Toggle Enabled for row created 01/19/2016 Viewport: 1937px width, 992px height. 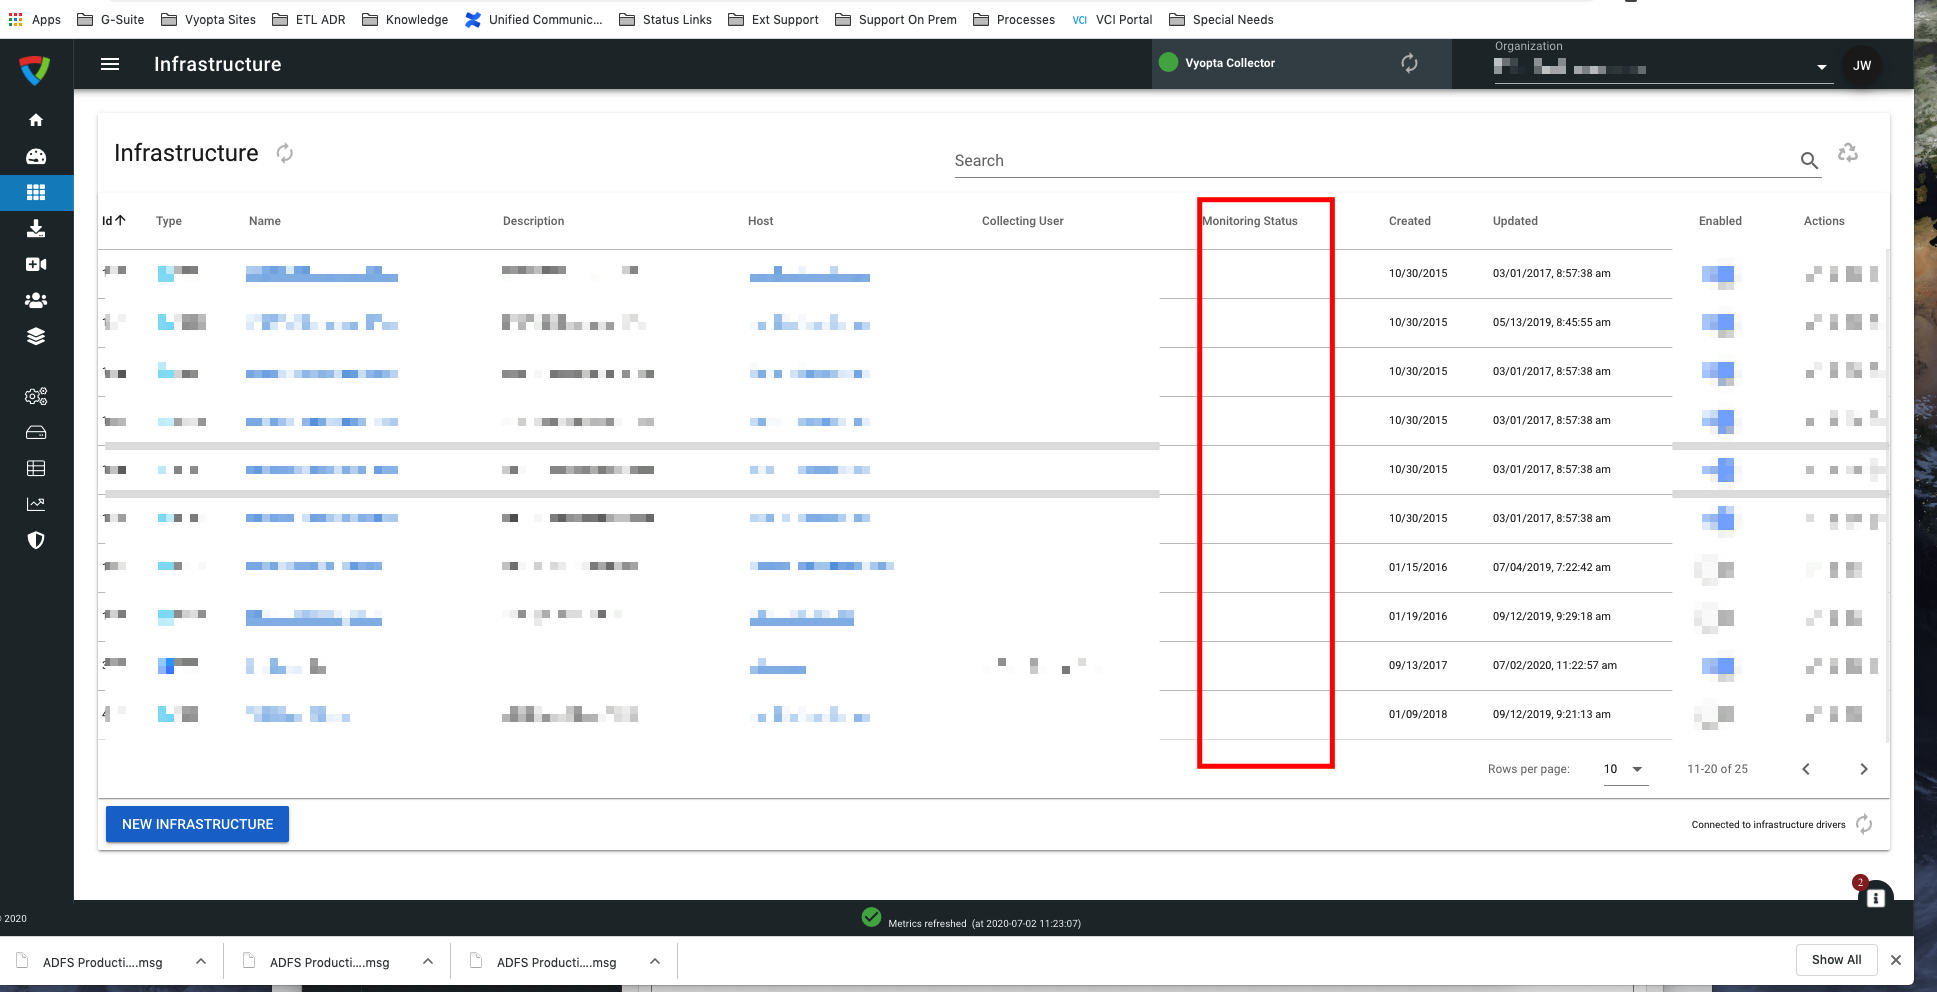pos(1716,617)
